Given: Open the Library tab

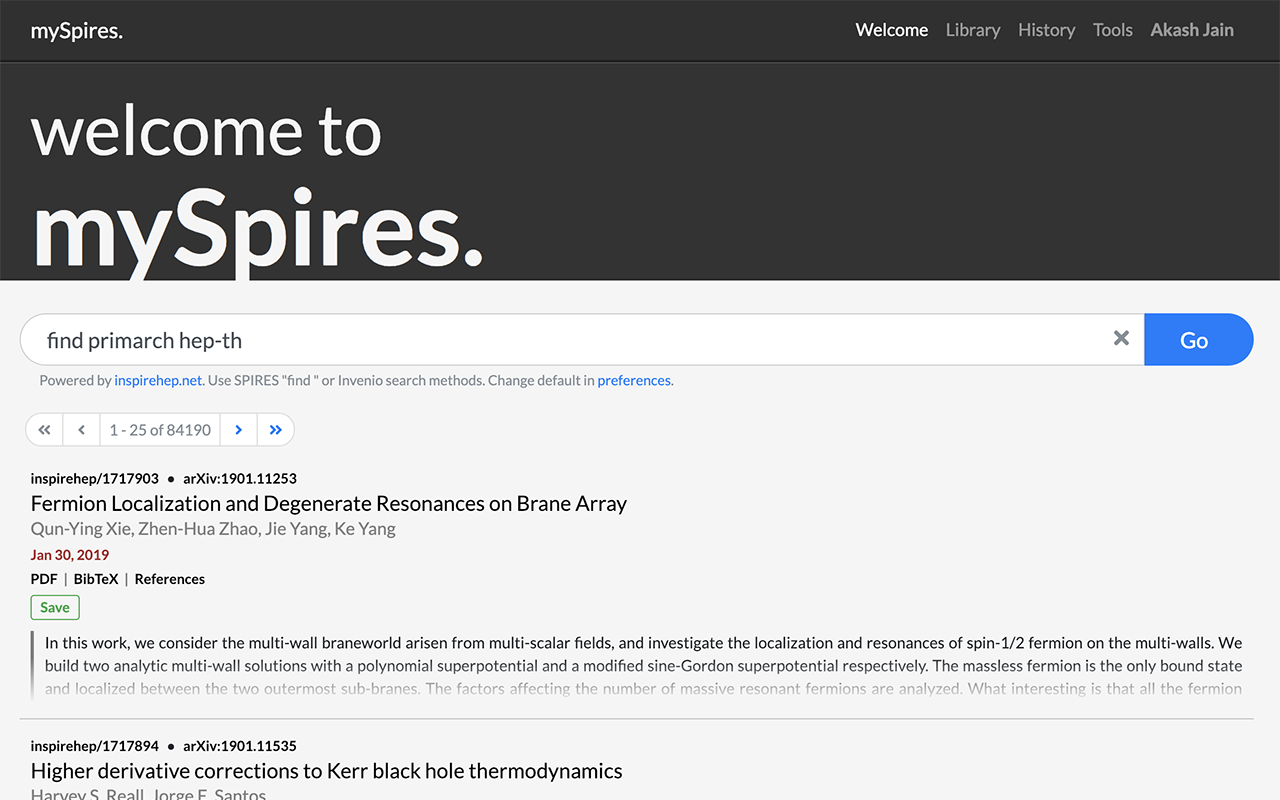Looking at the screenshot, I should click(972, 30).
